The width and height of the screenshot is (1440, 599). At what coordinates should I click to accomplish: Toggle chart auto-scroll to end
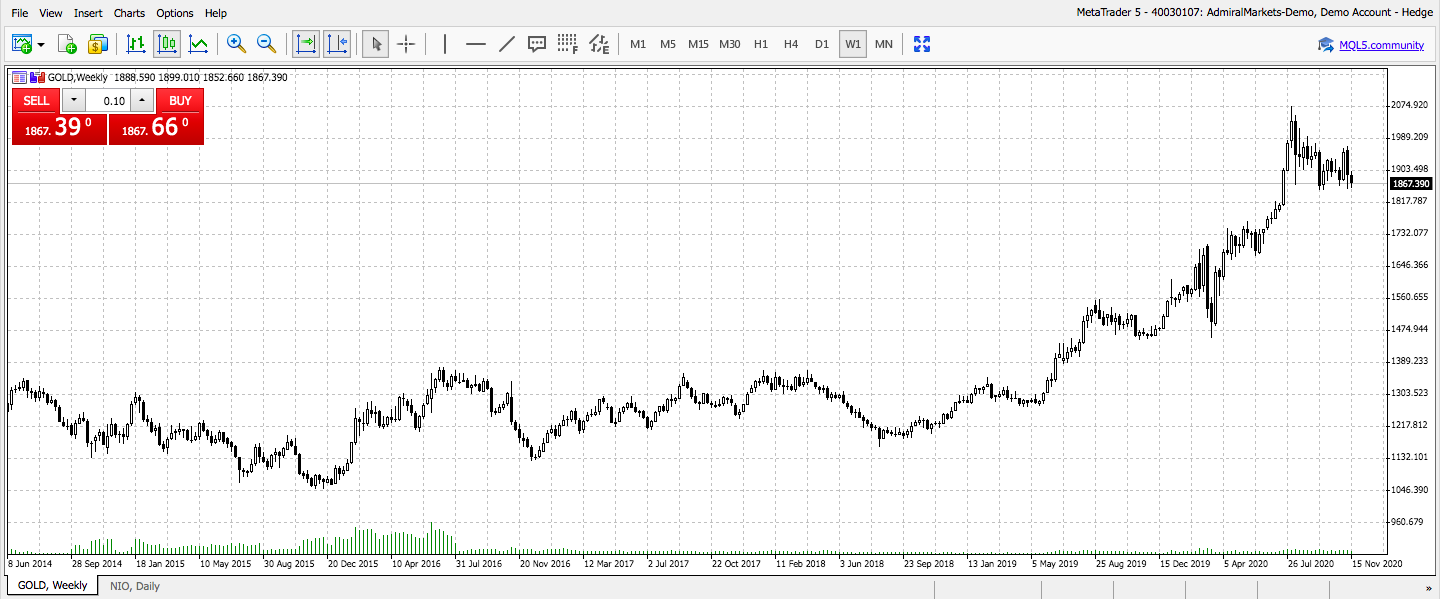306,44
